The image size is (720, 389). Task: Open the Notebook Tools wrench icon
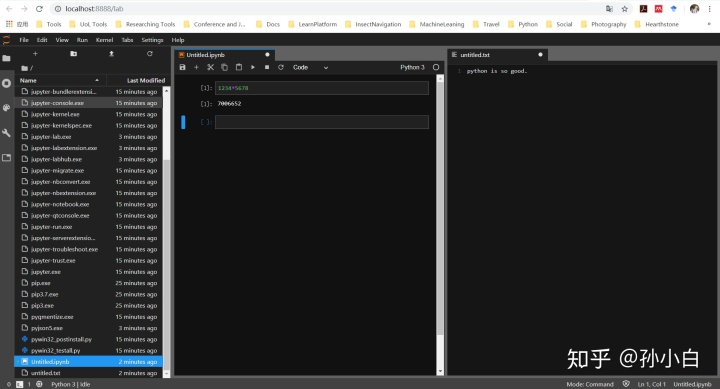click(6, 133)
